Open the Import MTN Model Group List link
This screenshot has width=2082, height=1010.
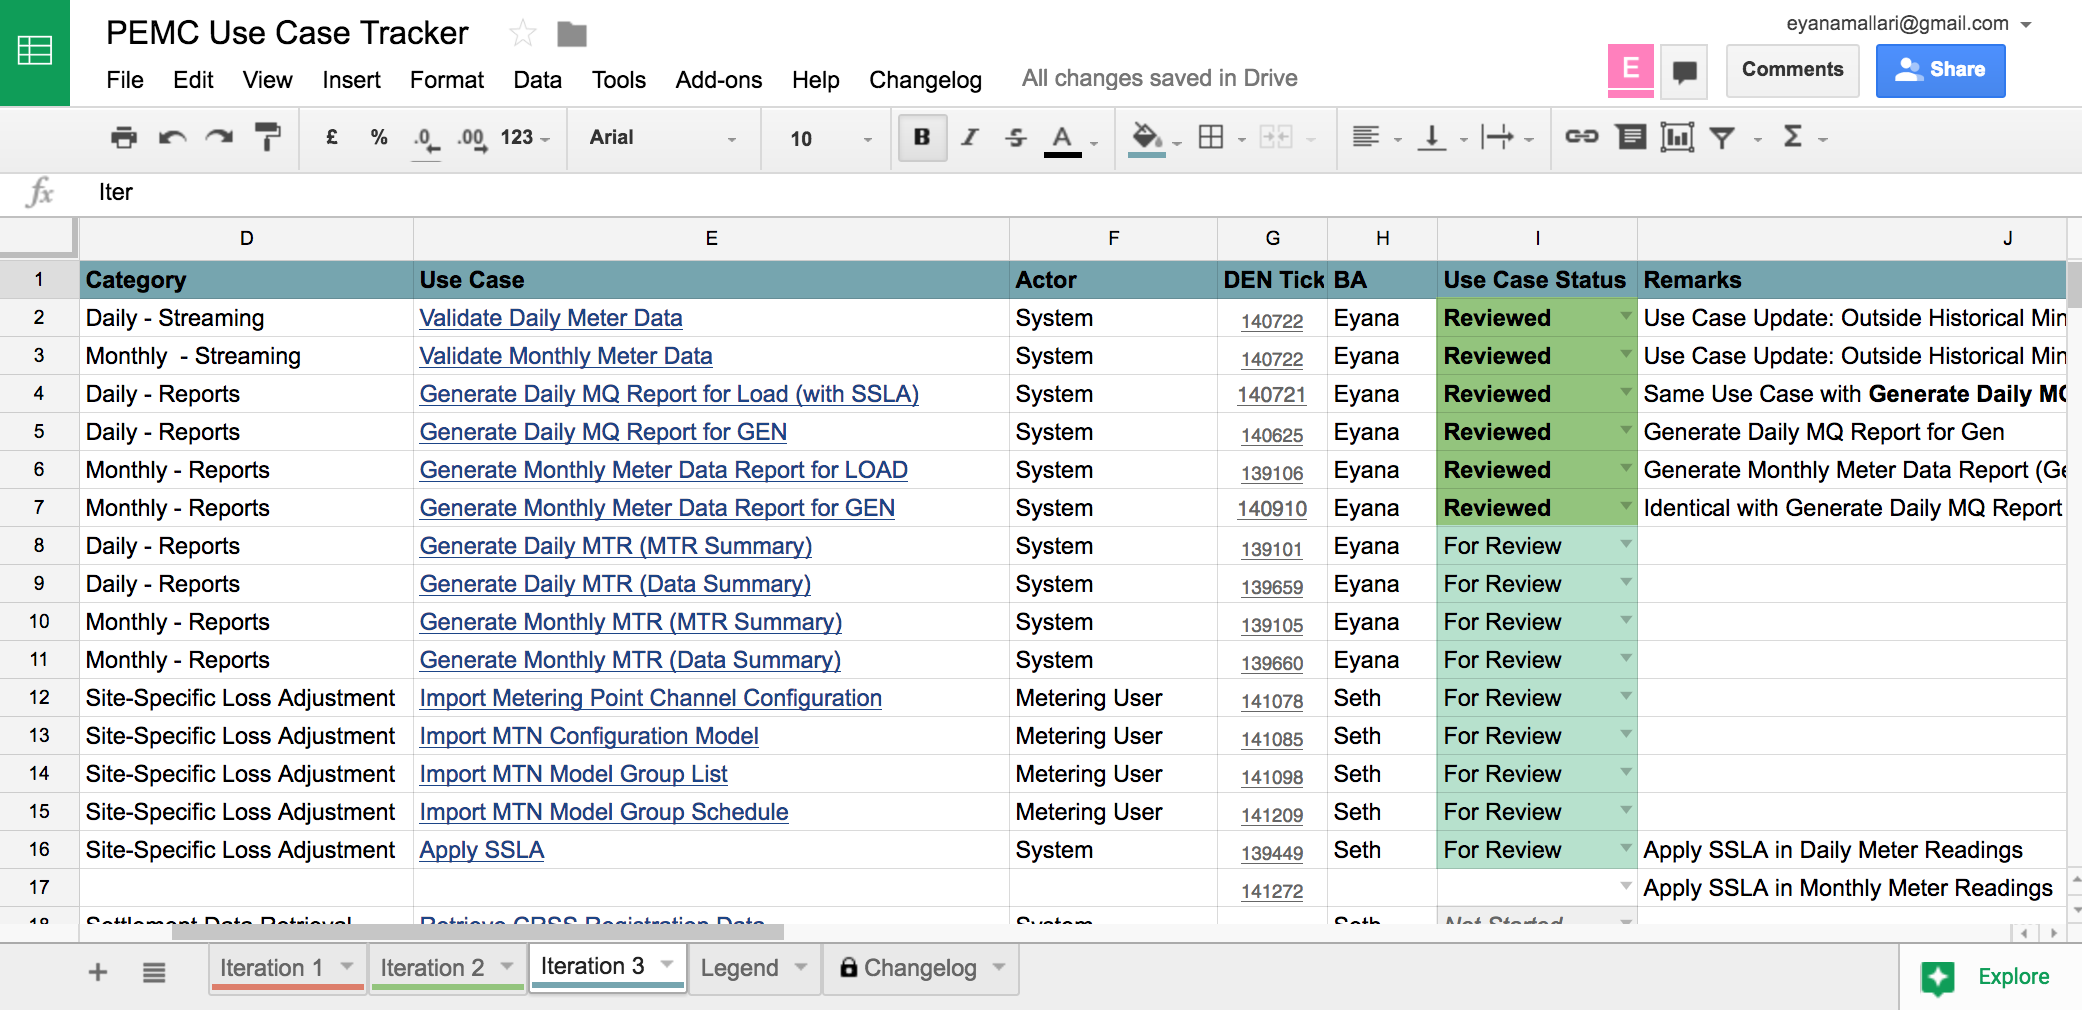[x=573, y=774]
